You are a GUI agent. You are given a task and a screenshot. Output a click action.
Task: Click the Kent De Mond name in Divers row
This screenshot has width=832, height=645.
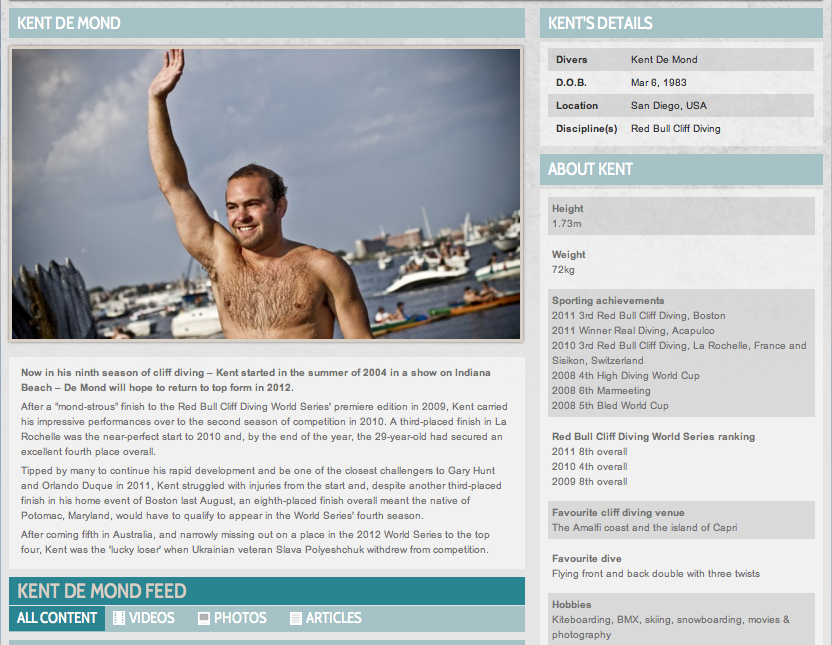click(x=664, y=59)
